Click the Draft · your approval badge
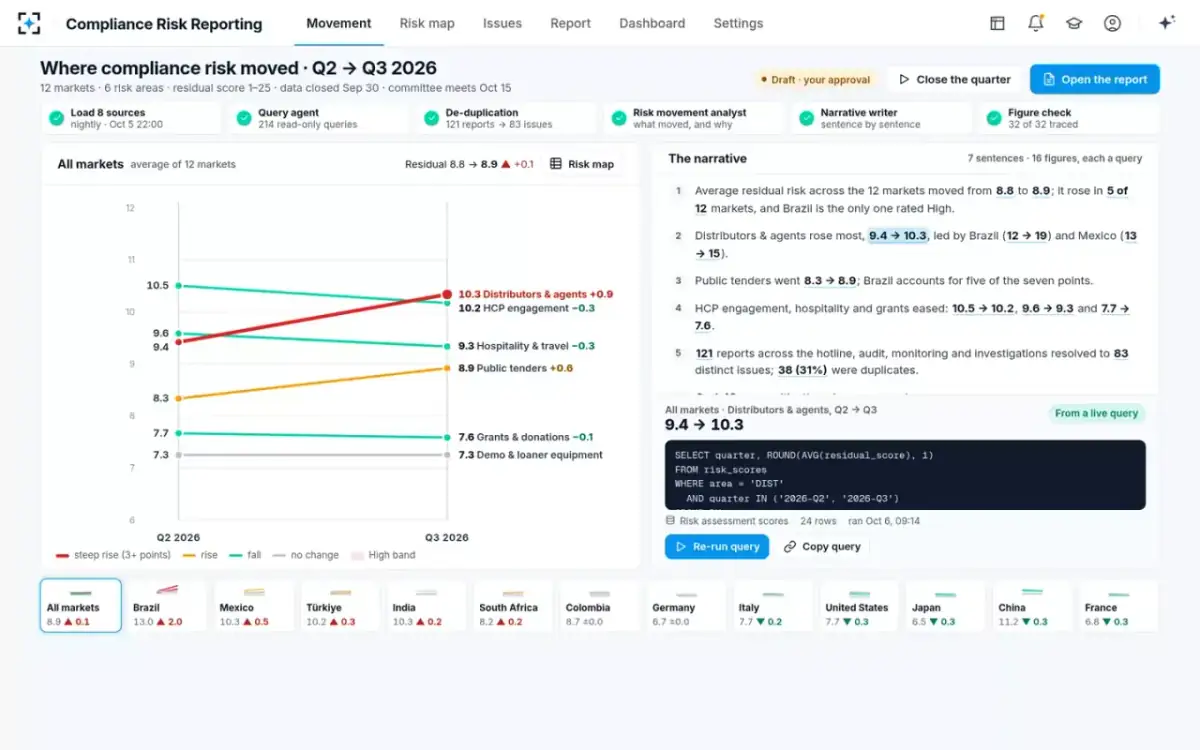Viewport: 1200px width, 750px height. click(x=814, y=80)
